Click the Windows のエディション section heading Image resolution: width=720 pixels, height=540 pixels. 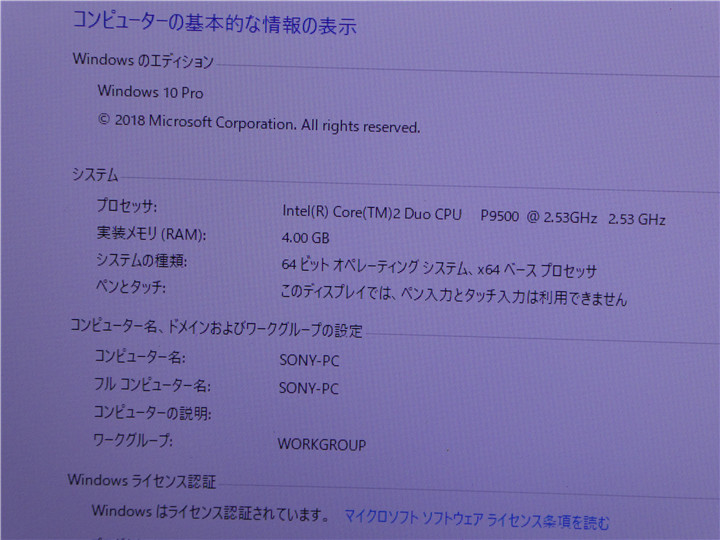pos(143,60)
